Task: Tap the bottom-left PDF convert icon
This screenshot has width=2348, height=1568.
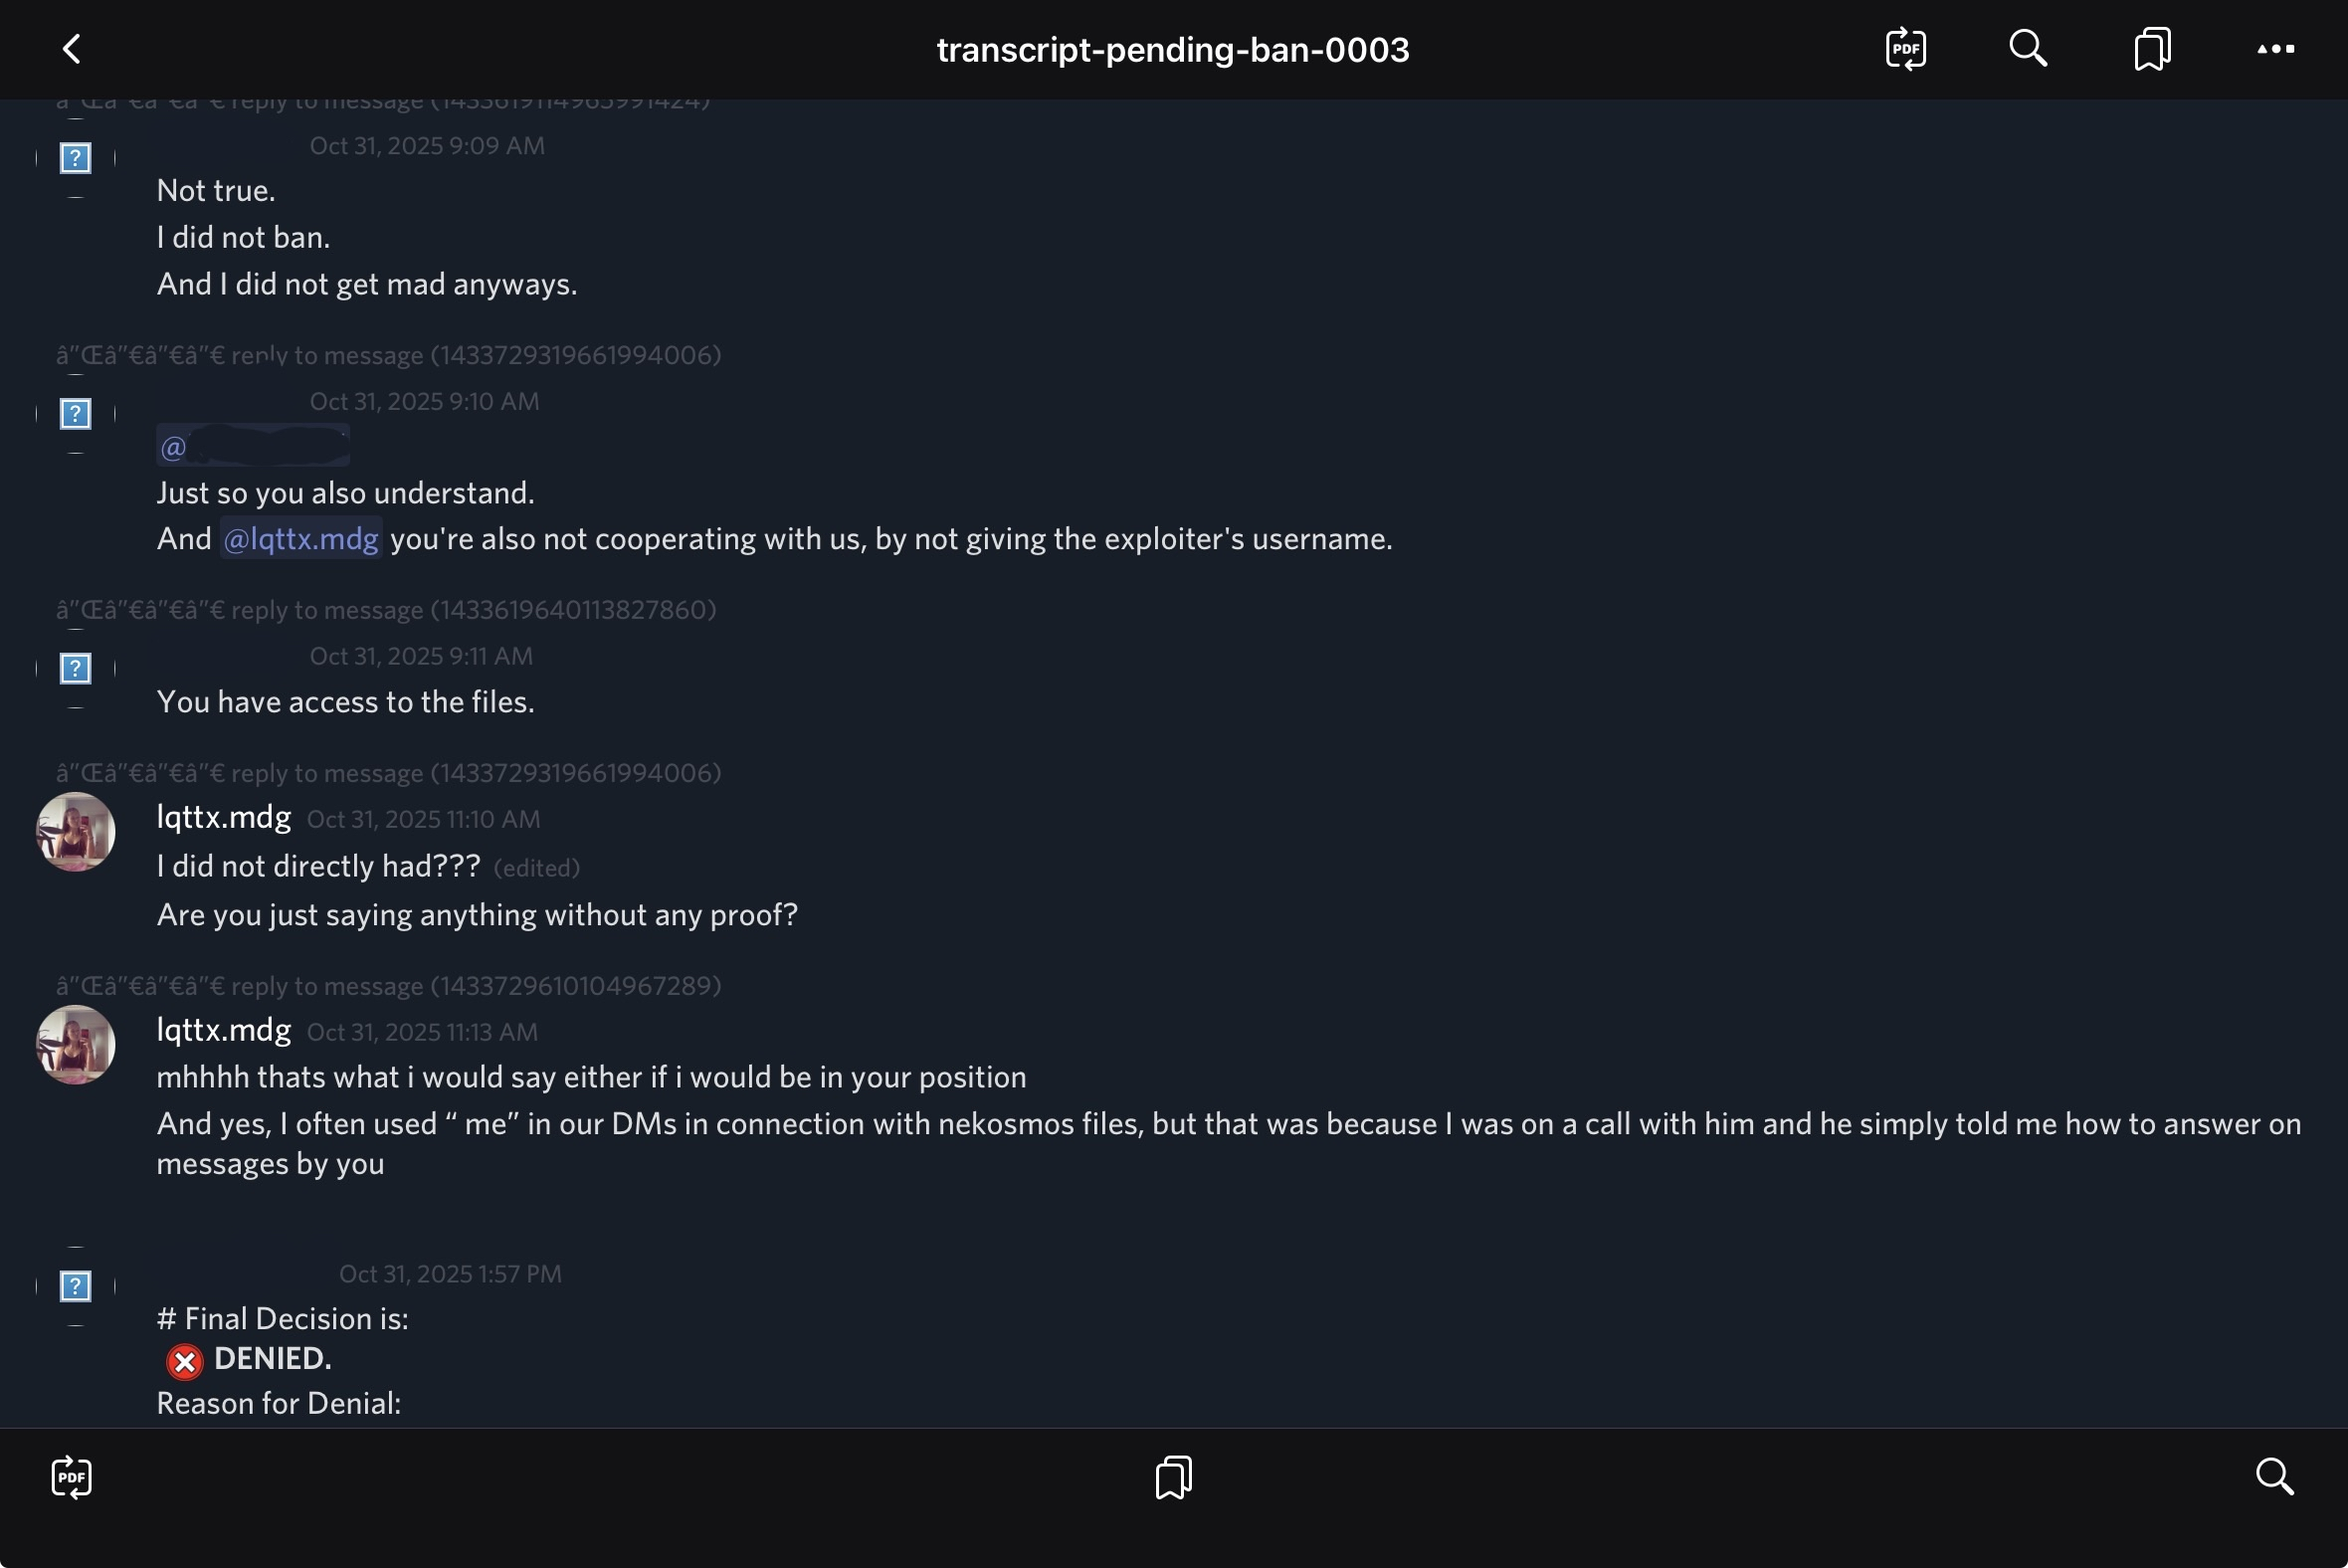Action: [x=71, y=1477]
